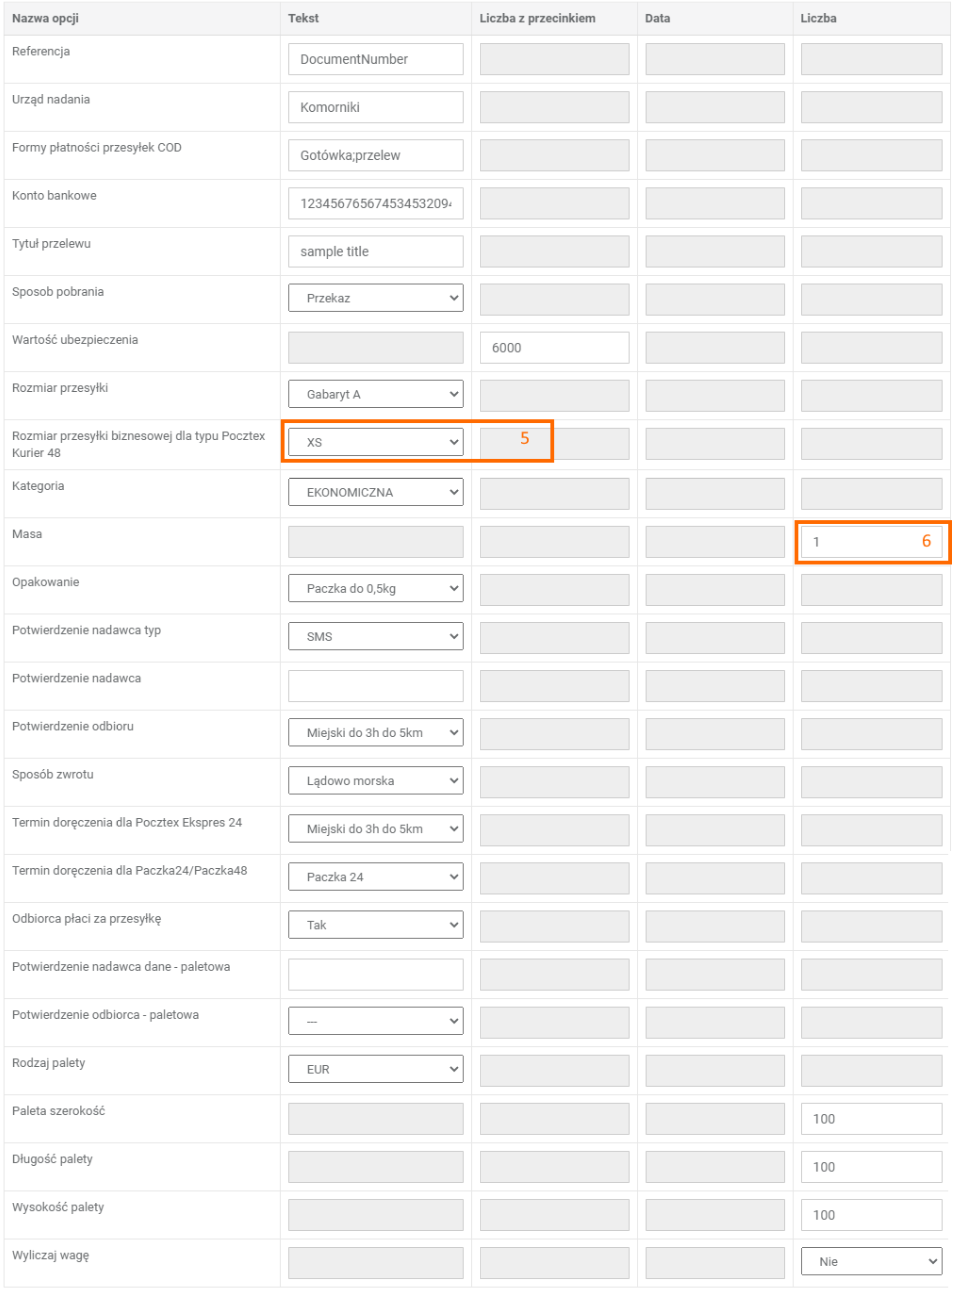Open the Pocztex Kurier 48 size dropdown showing XS
The height and width of the screenshot is (1292, 958).
[x=375, y=442]
